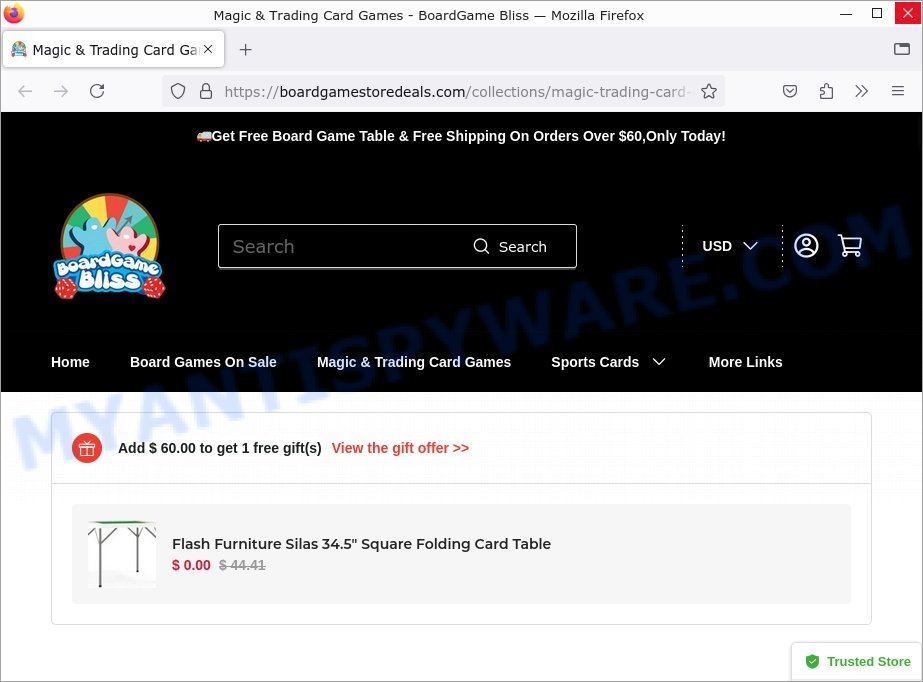923x682 pixels.
Task: Maximize the Firefox window
Action: point(876,14)
